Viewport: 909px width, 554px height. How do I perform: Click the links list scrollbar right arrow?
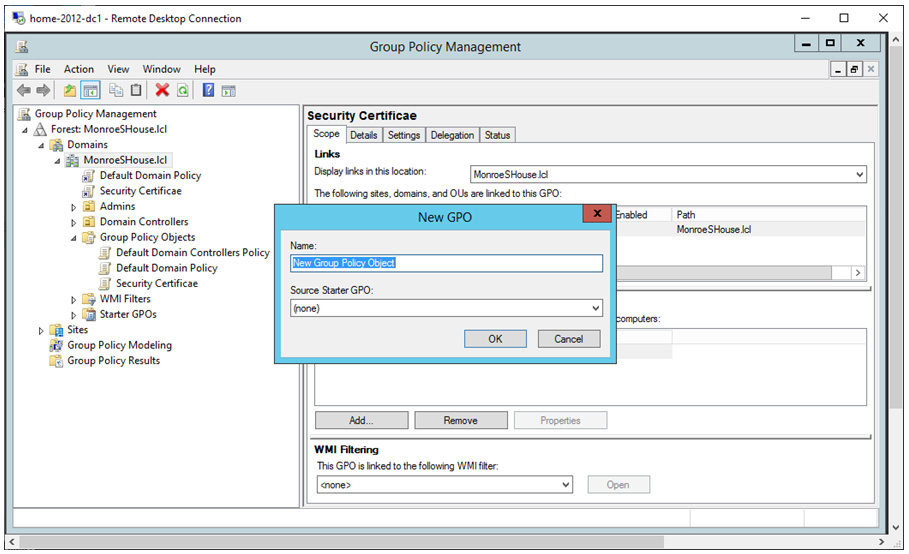click(x=858, y=273)
